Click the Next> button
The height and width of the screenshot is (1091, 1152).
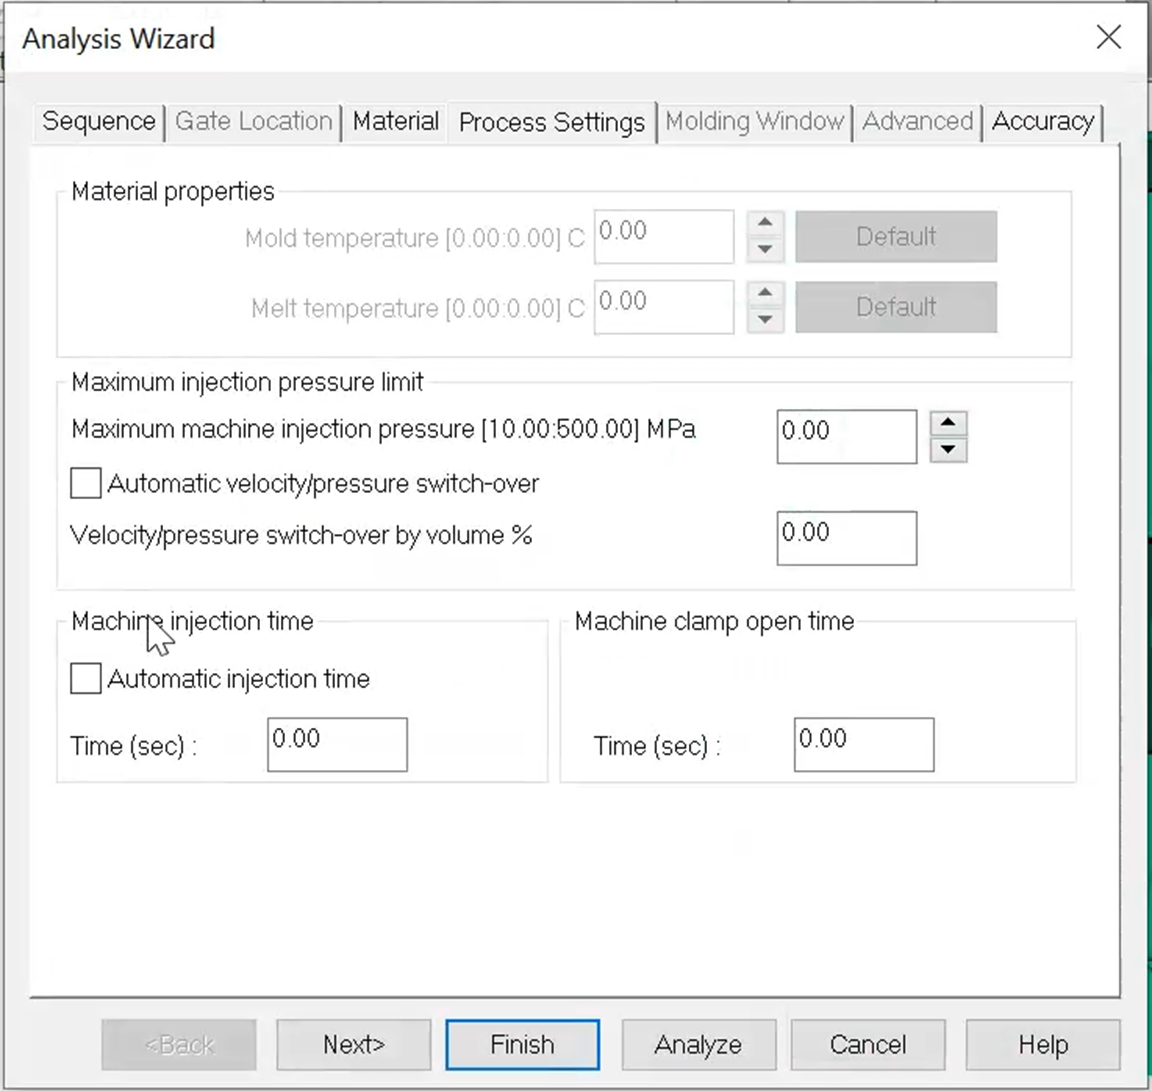coord(353,1044)
